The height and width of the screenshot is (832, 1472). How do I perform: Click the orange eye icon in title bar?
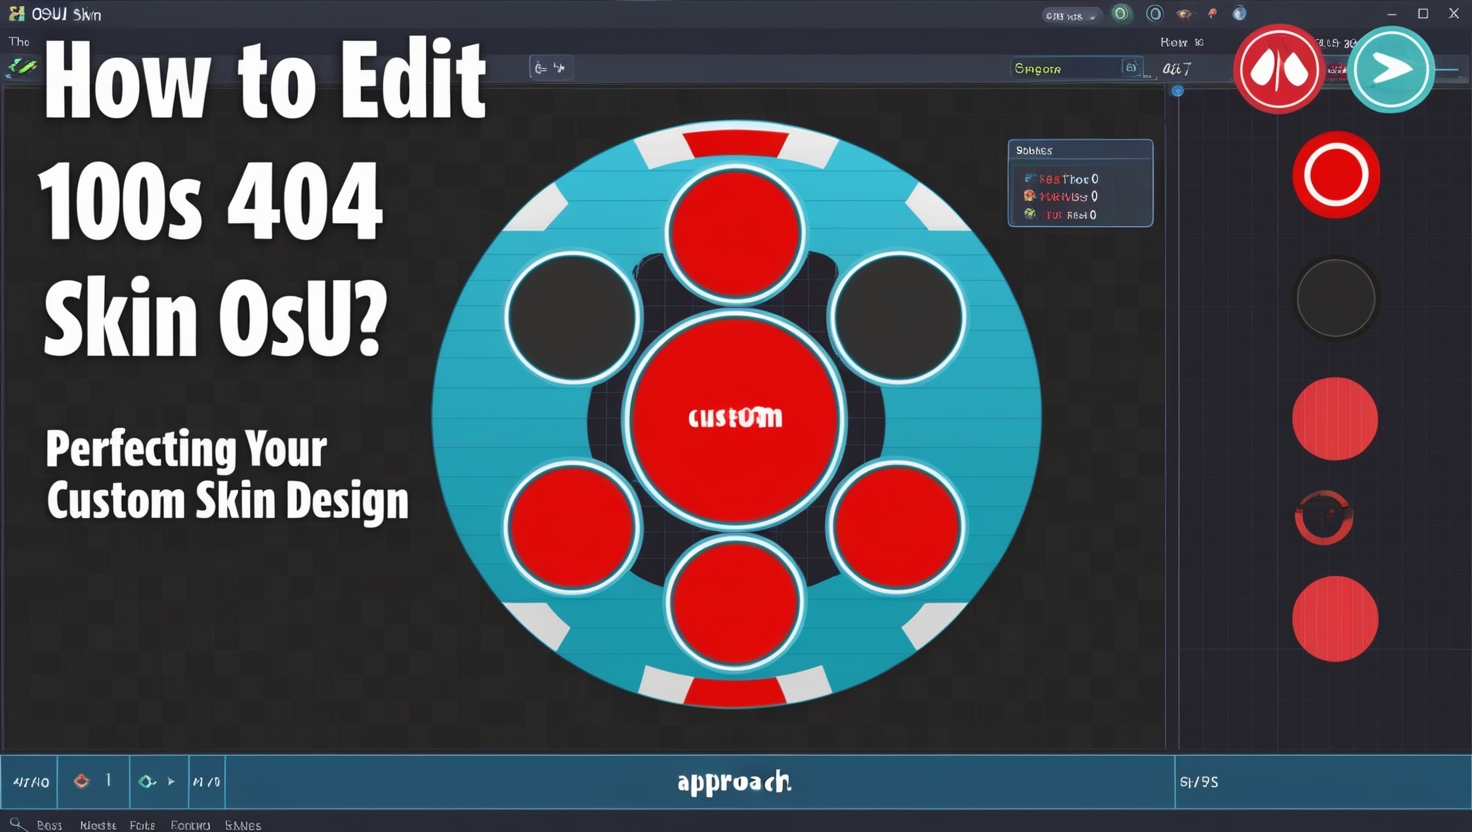1184,14
